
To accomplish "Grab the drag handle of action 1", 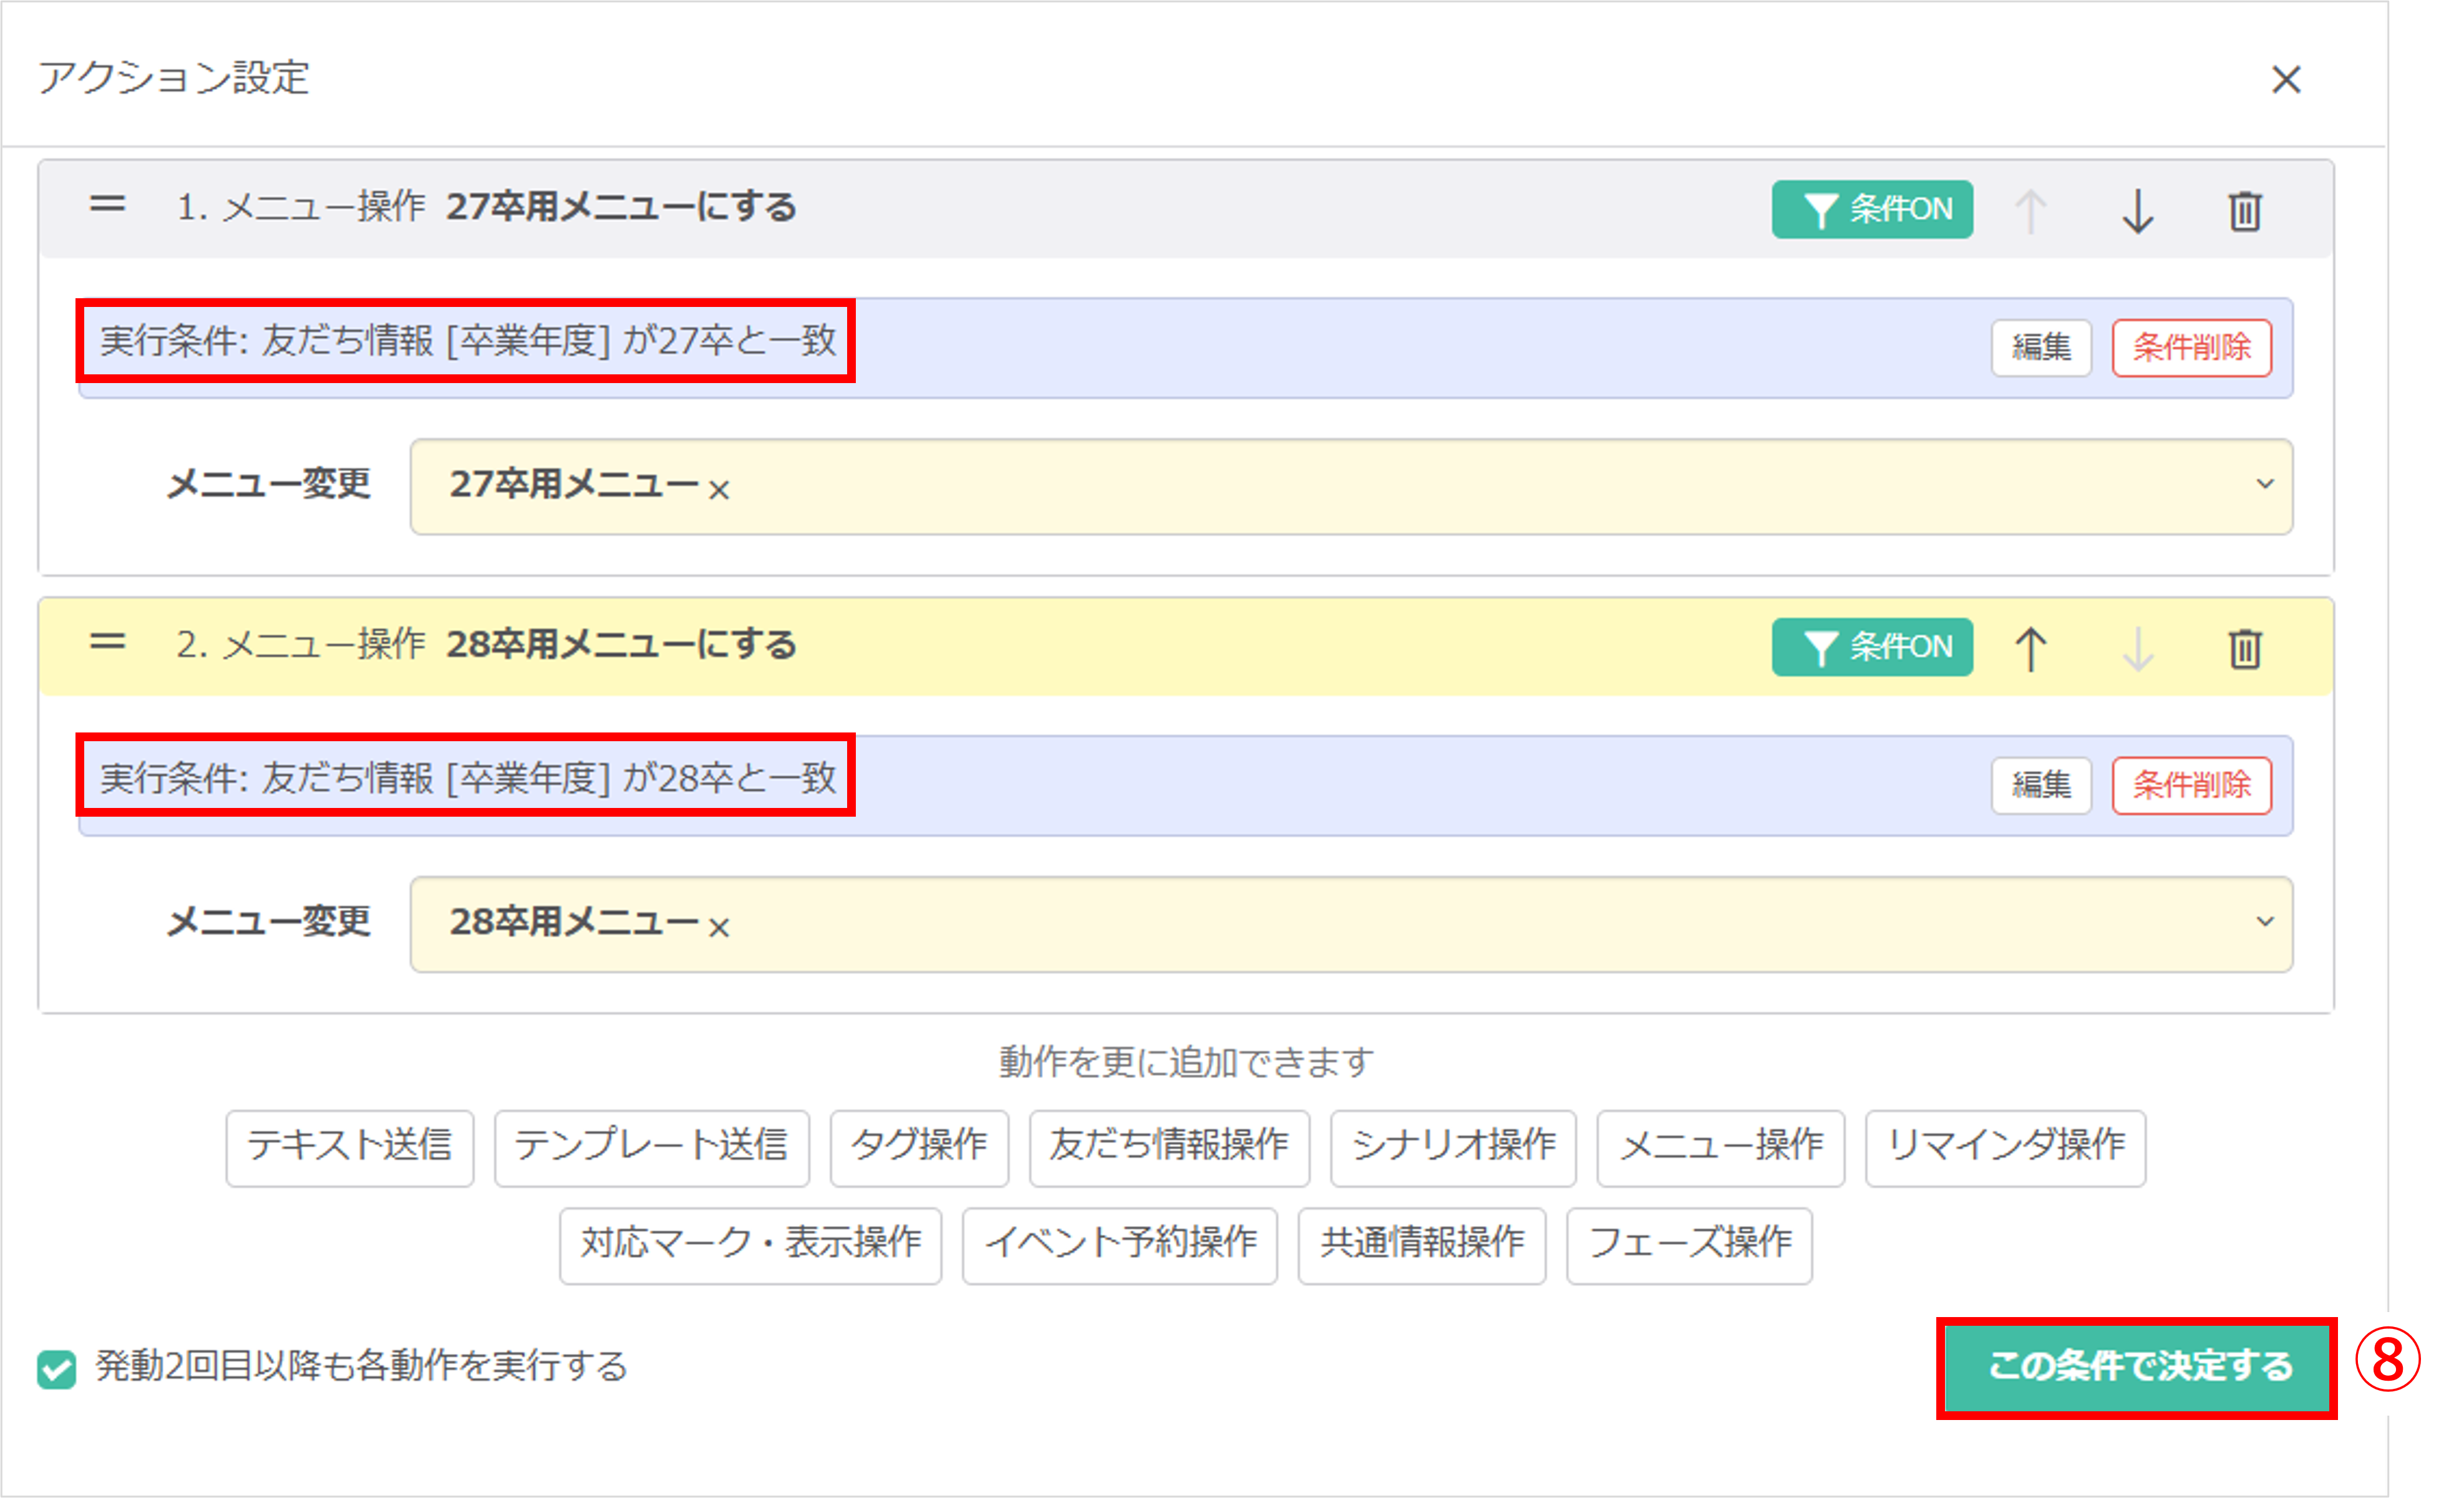I will click(x=107, y=205).
